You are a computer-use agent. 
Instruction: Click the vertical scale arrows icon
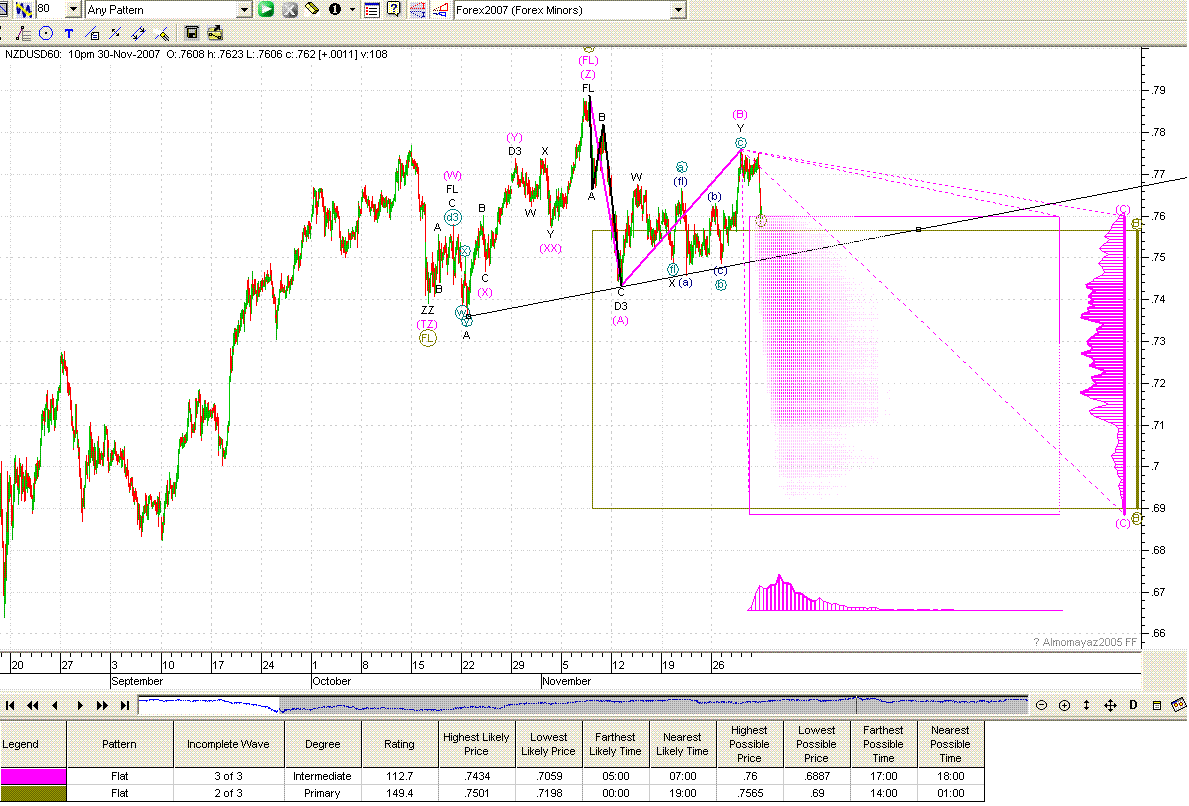1087,705
